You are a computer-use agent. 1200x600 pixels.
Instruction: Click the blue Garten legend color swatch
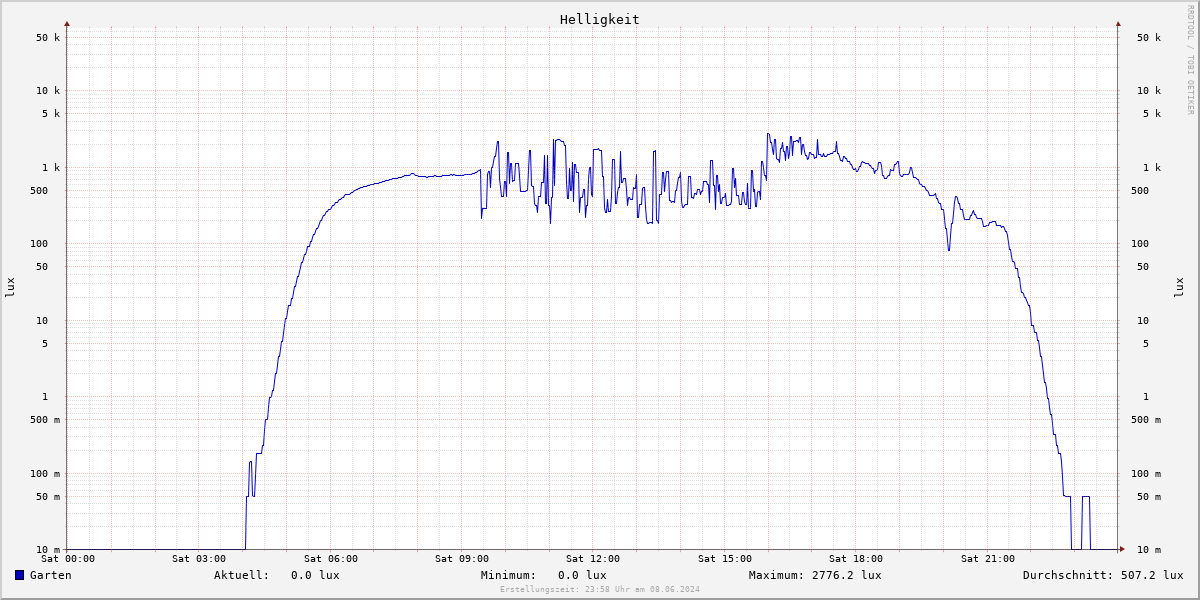tap(19, 575)
